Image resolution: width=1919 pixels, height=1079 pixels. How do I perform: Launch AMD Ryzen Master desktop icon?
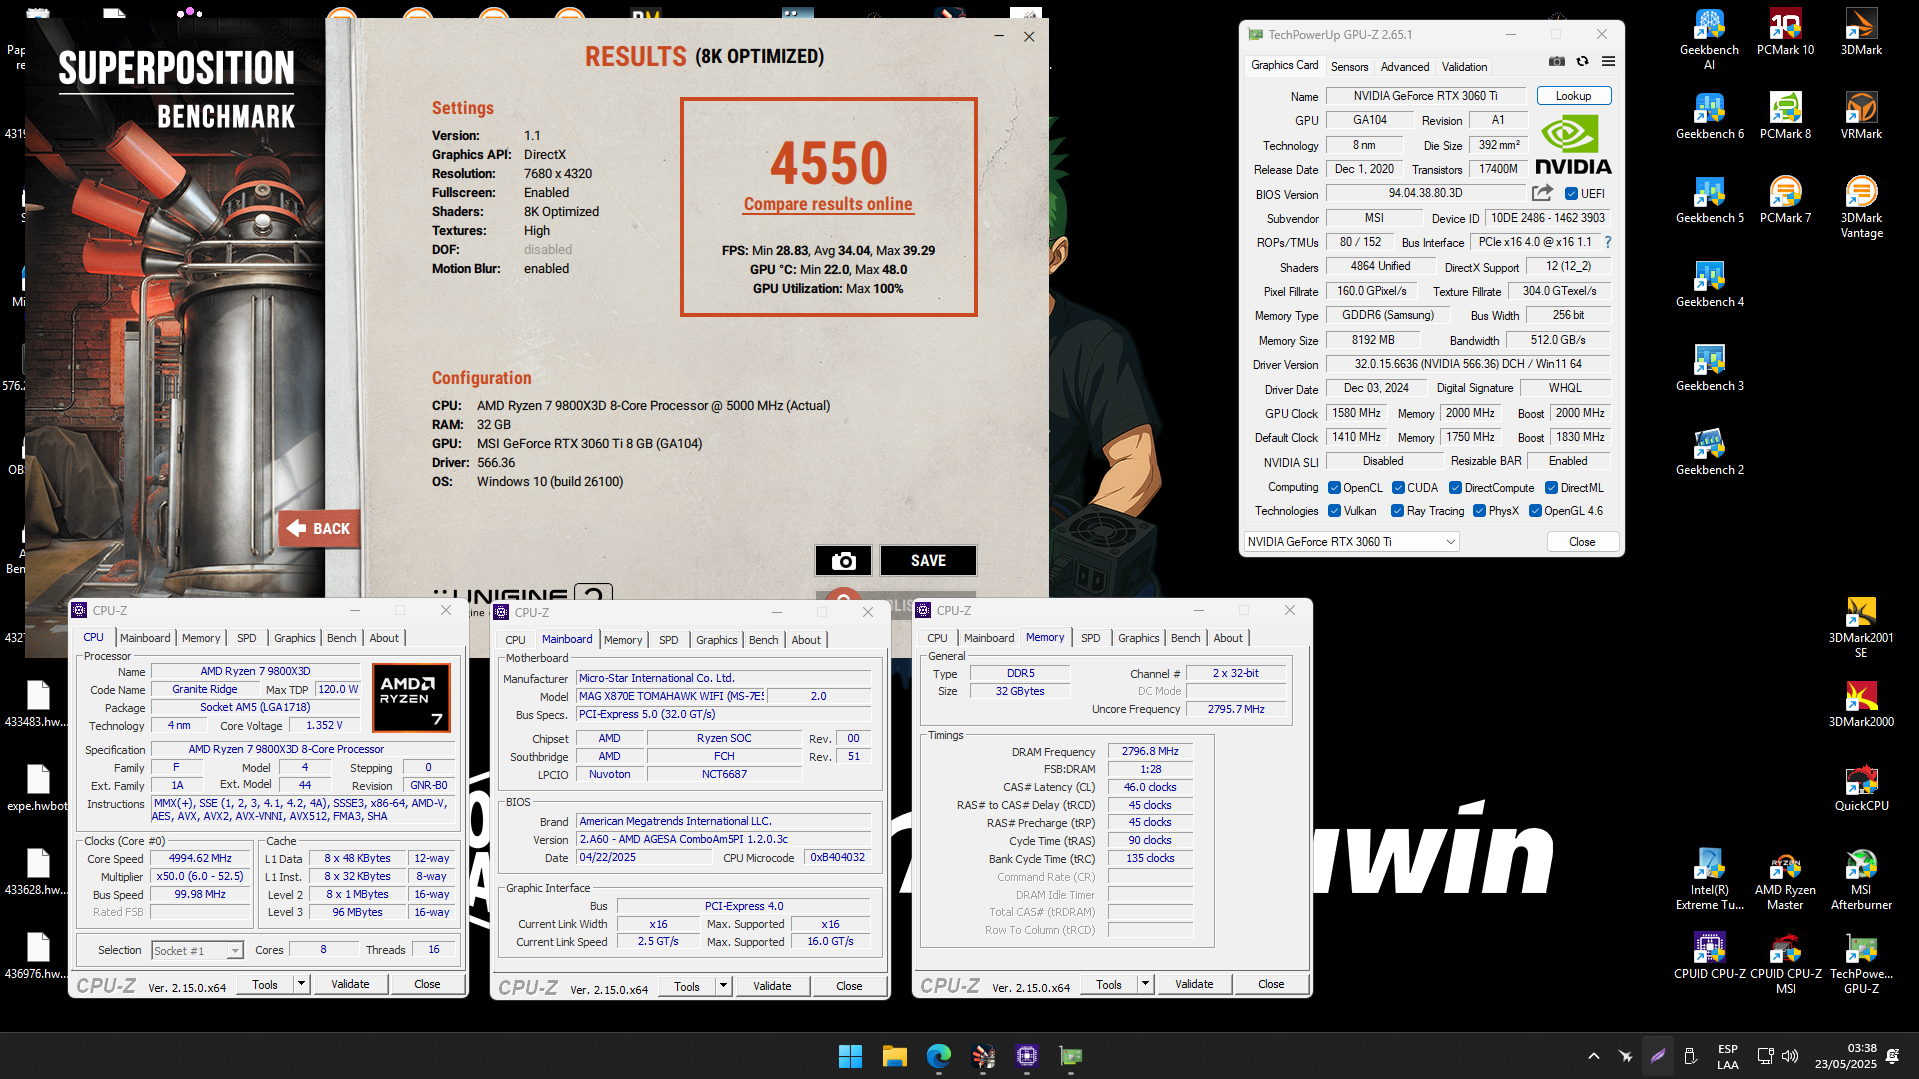(x=1785, y=880)
